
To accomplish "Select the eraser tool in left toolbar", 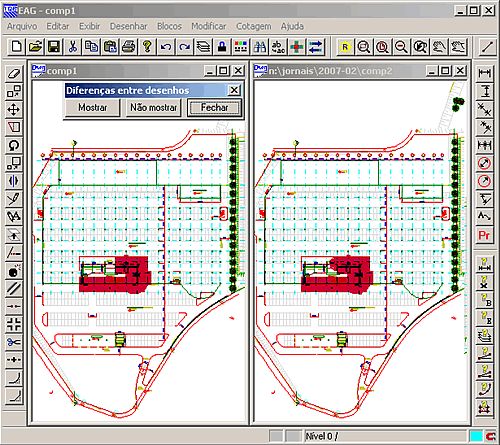I will click(x=14, y=73).
